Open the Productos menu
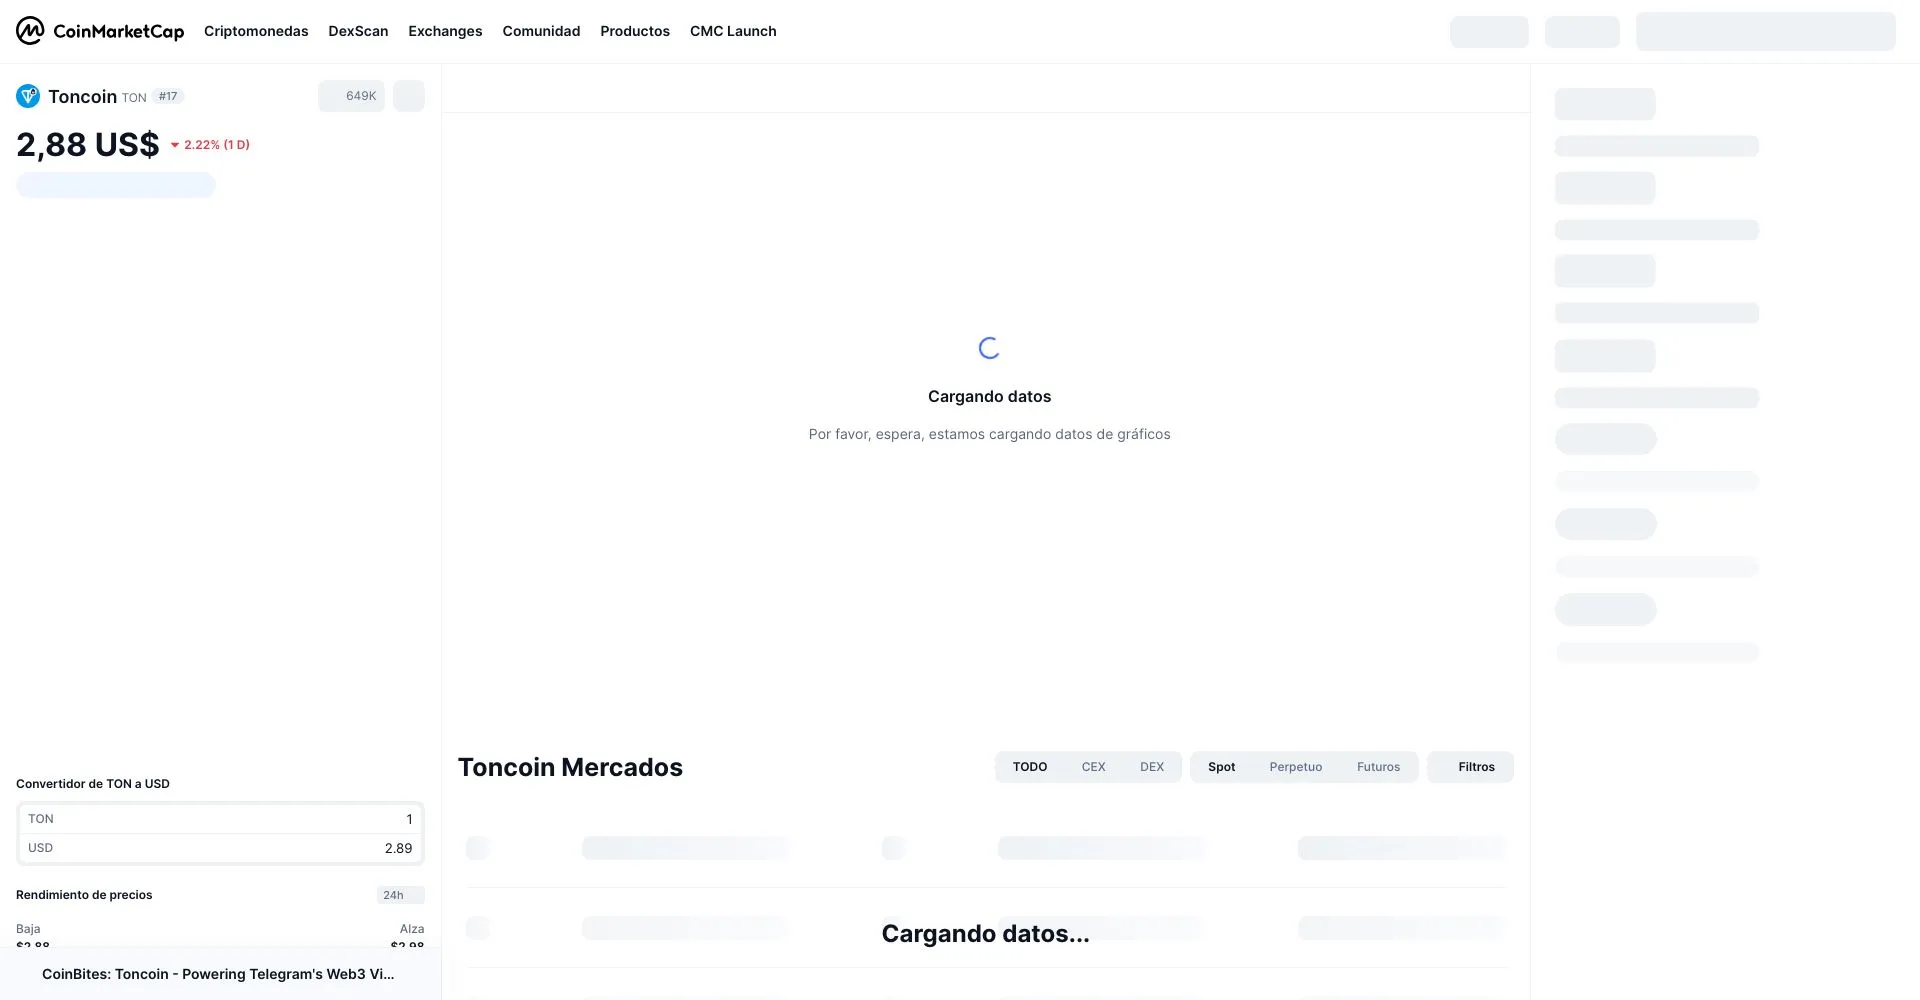Image resolution: width=1920 pixels, height=1000 pixels. tap(635, 31)
